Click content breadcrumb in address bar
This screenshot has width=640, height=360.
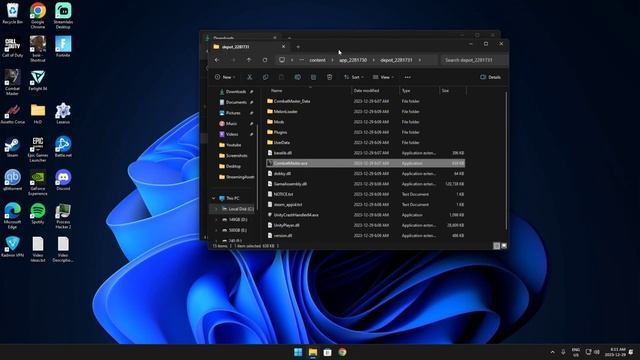[x=317, y=60]
